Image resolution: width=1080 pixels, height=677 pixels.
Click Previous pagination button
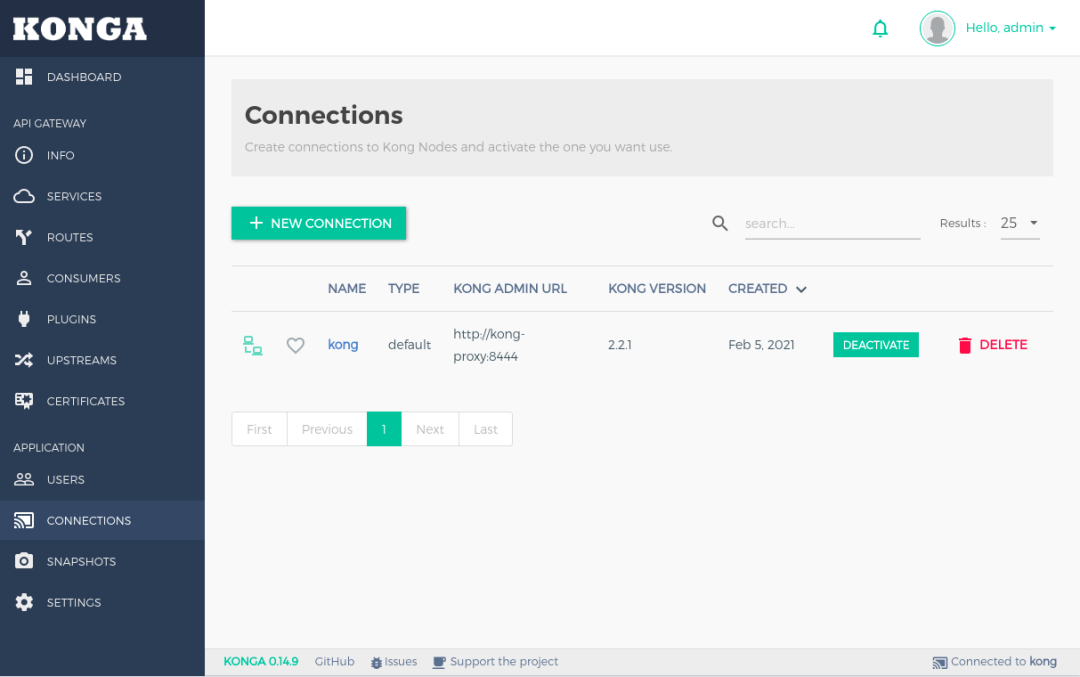(326, 429)
